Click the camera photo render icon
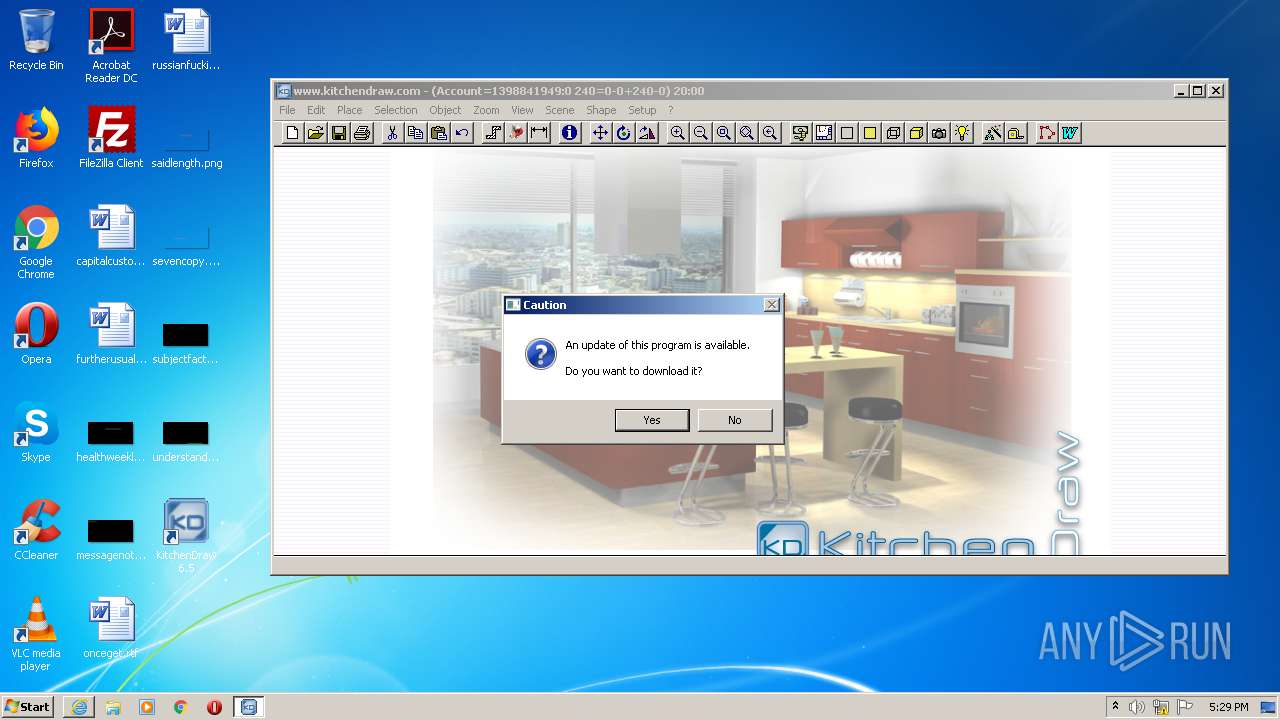Viewport: 1280px width, 720px height. point(939,133)
